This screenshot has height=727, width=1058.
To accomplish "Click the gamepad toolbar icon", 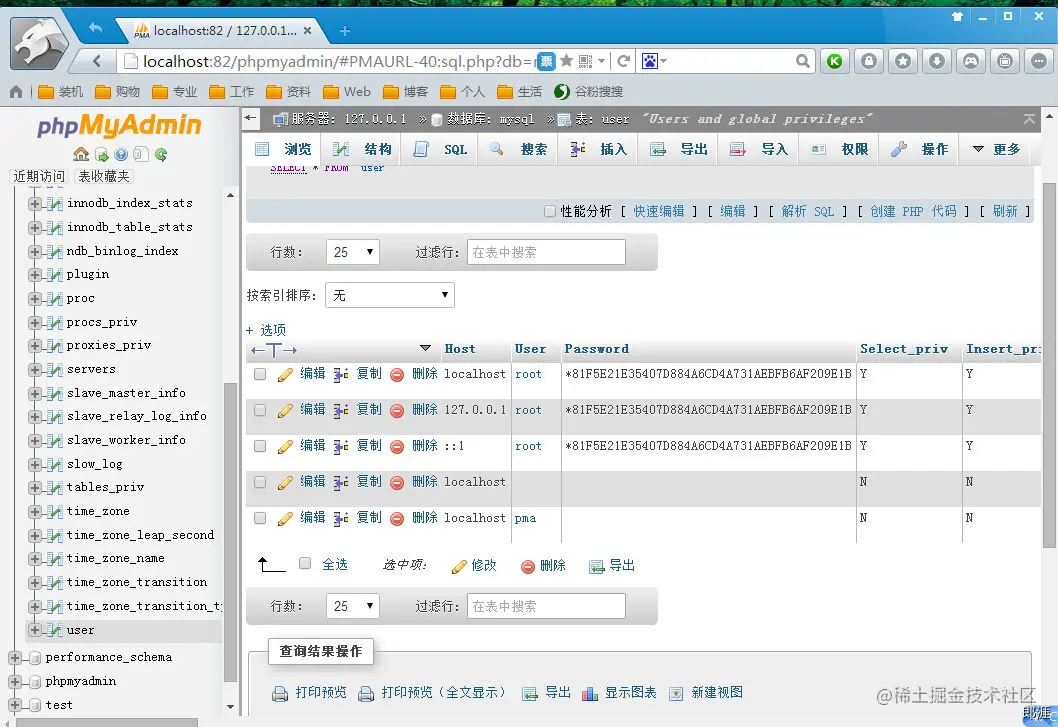I will (x=970, y=61).
